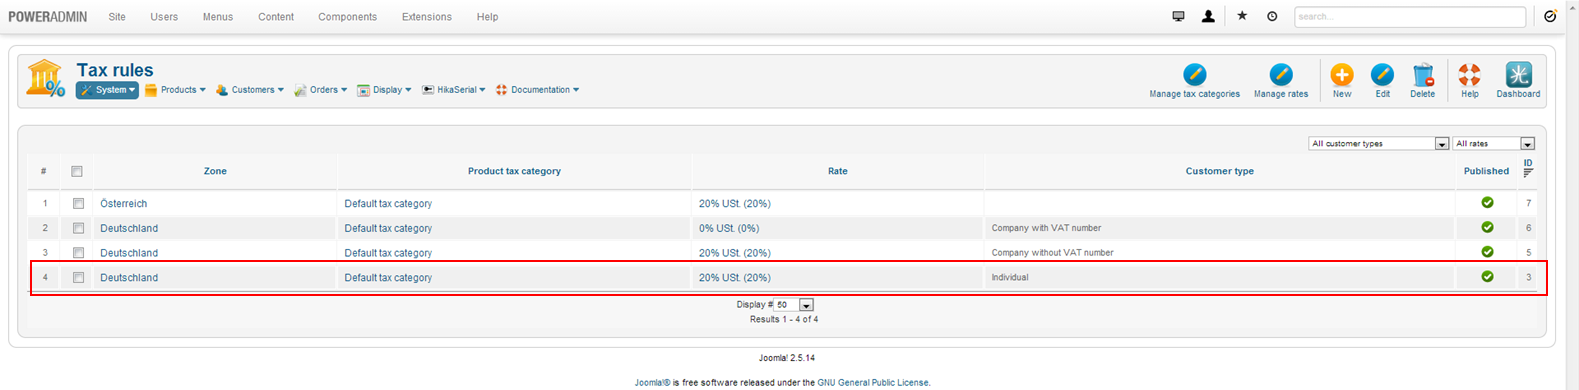Click Company without VAT number text

tap(1052, 253)
